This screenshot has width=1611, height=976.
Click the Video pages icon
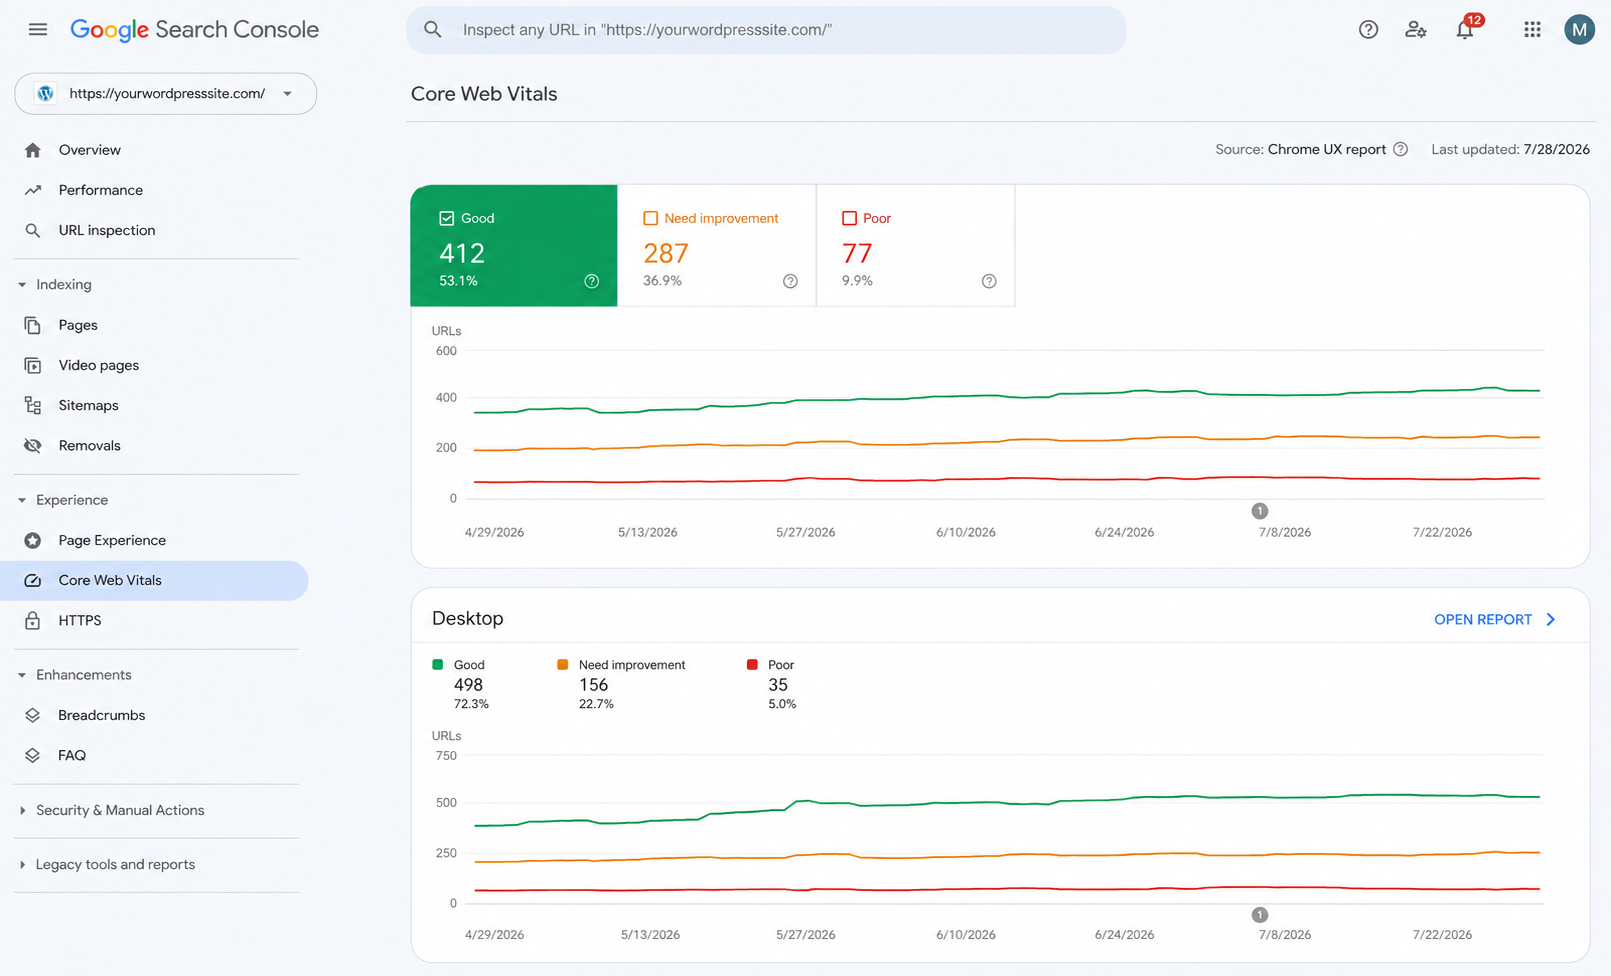pyautogui.click(x=33, y=365)
